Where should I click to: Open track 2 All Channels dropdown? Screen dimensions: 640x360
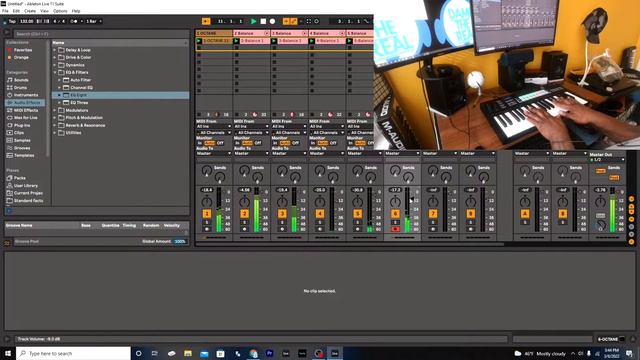252,133
